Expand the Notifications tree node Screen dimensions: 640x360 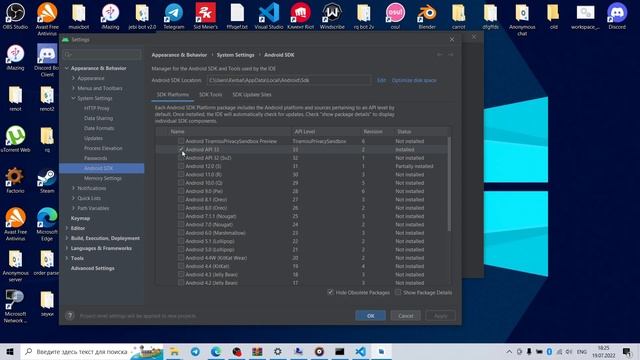[73, 188]
